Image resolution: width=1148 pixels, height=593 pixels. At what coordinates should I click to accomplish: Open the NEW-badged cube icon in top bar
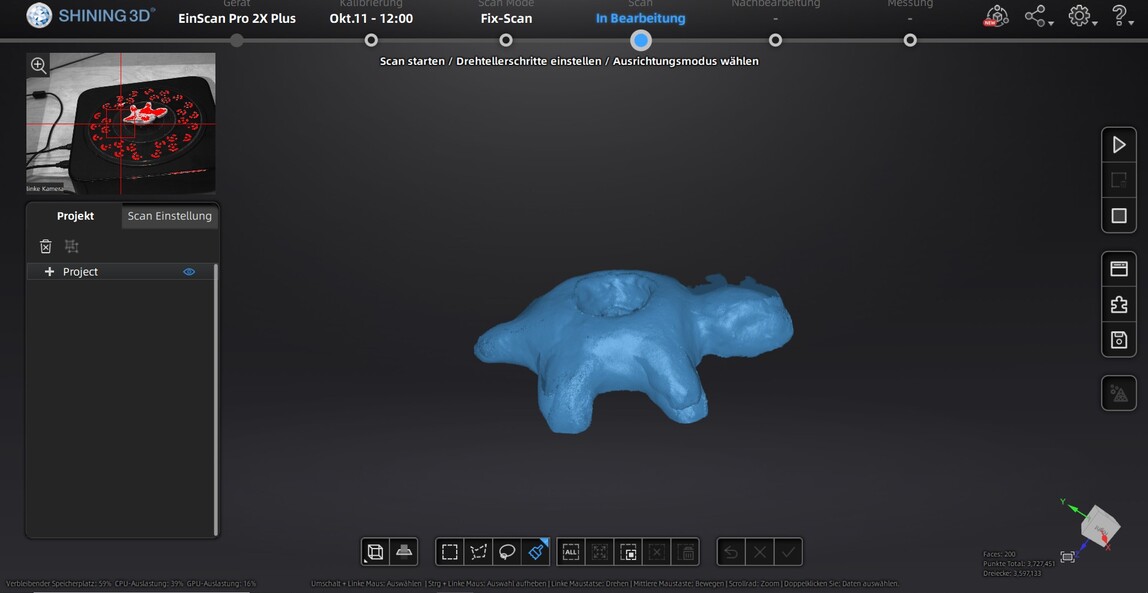(x=996, y=16)
